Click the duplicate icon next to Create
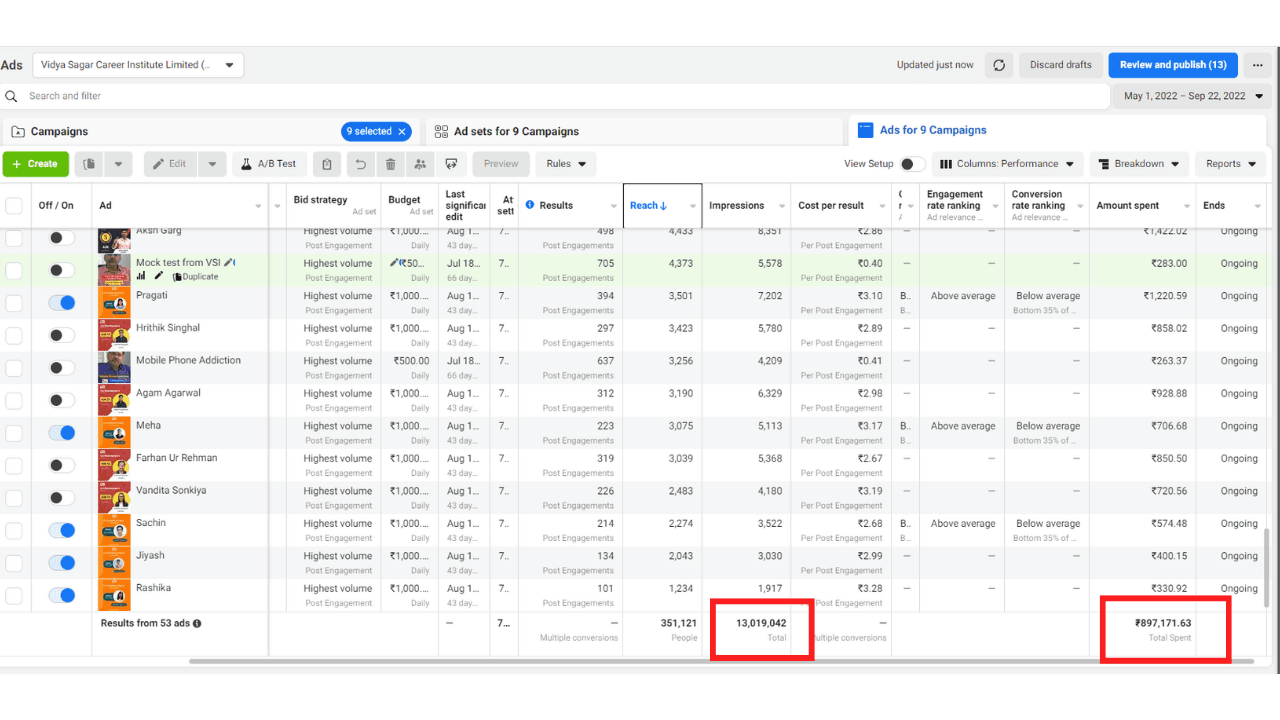The image size is (1280, 720). pos(90,164)
